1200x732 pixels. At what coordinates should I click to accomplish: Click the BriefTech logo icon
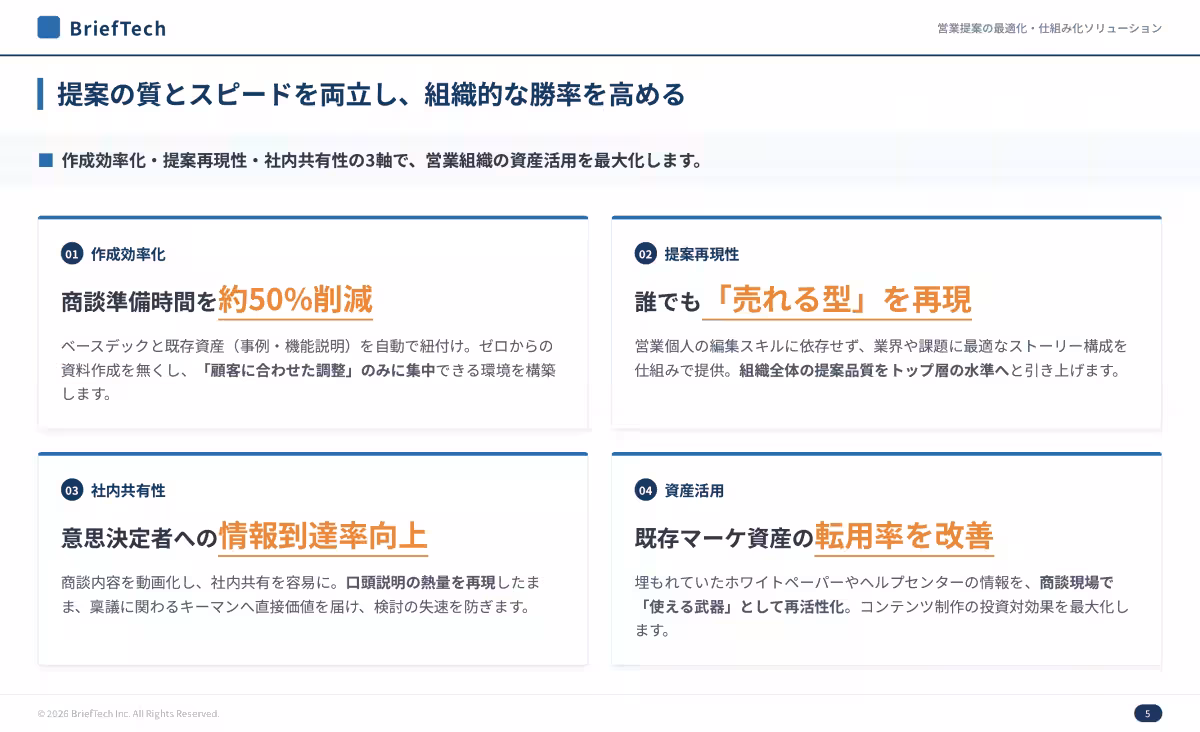[51, 28]
